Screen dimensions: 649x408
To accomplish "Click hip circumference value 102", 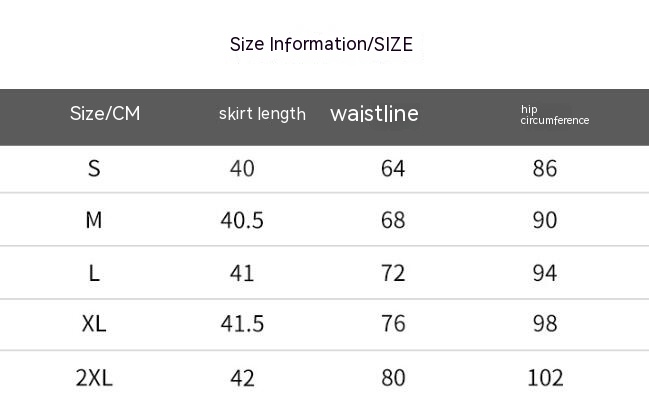I will [545, 378].
